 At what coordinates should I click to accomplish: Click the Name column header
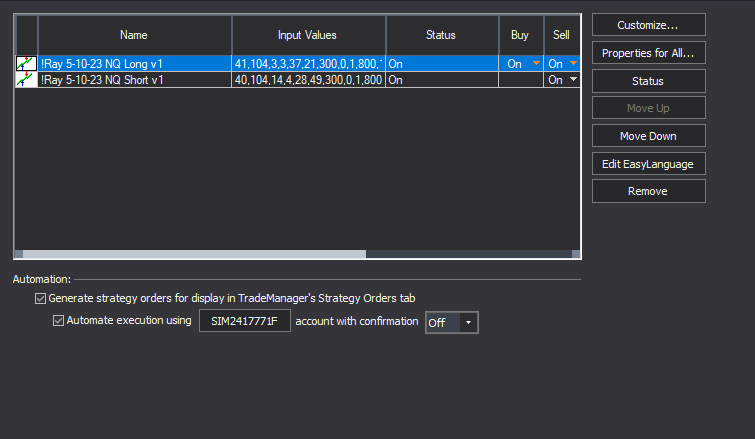click(x=134, y=35)
